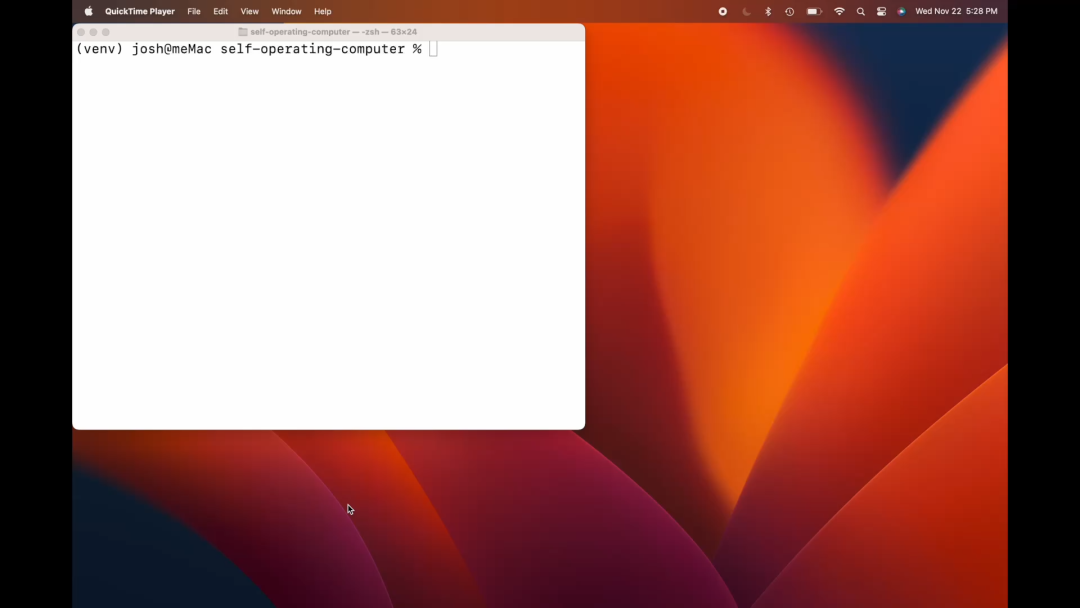Screen dimensions: 1080x608
Task: Click the date and time clock
Action: click(x=956, y=12)
